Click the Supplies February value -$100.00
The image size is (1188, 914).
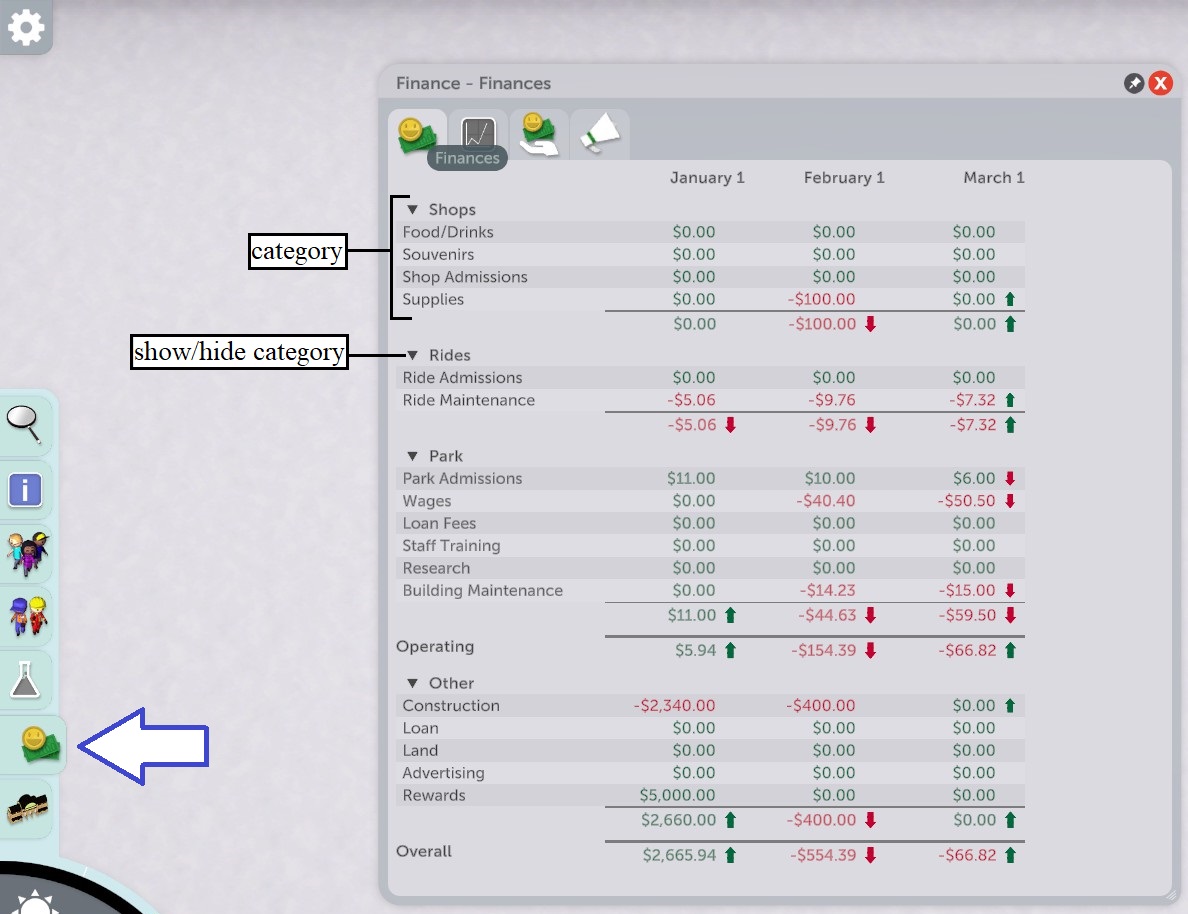click(821, 299)
